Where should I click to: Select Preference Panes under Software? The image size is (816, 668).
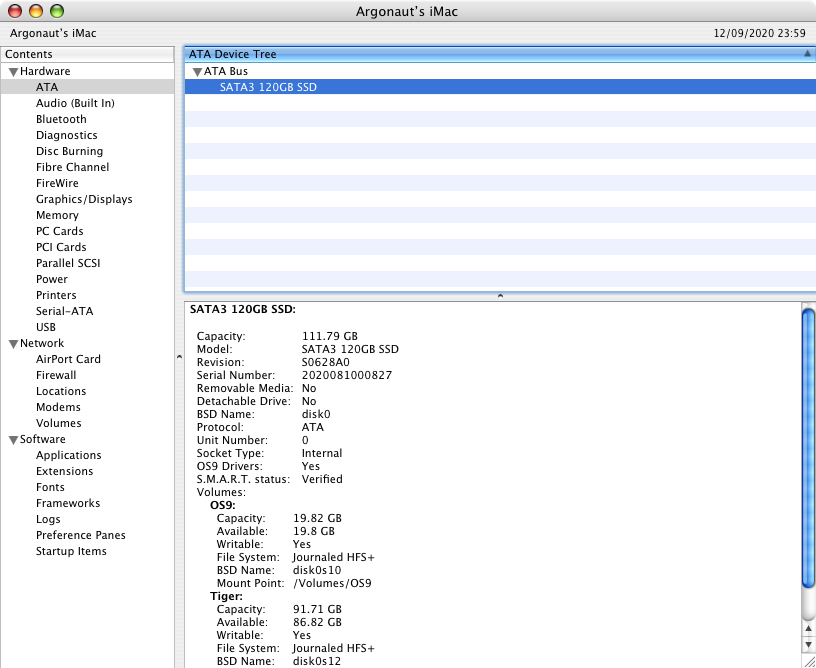click(81, 535)
